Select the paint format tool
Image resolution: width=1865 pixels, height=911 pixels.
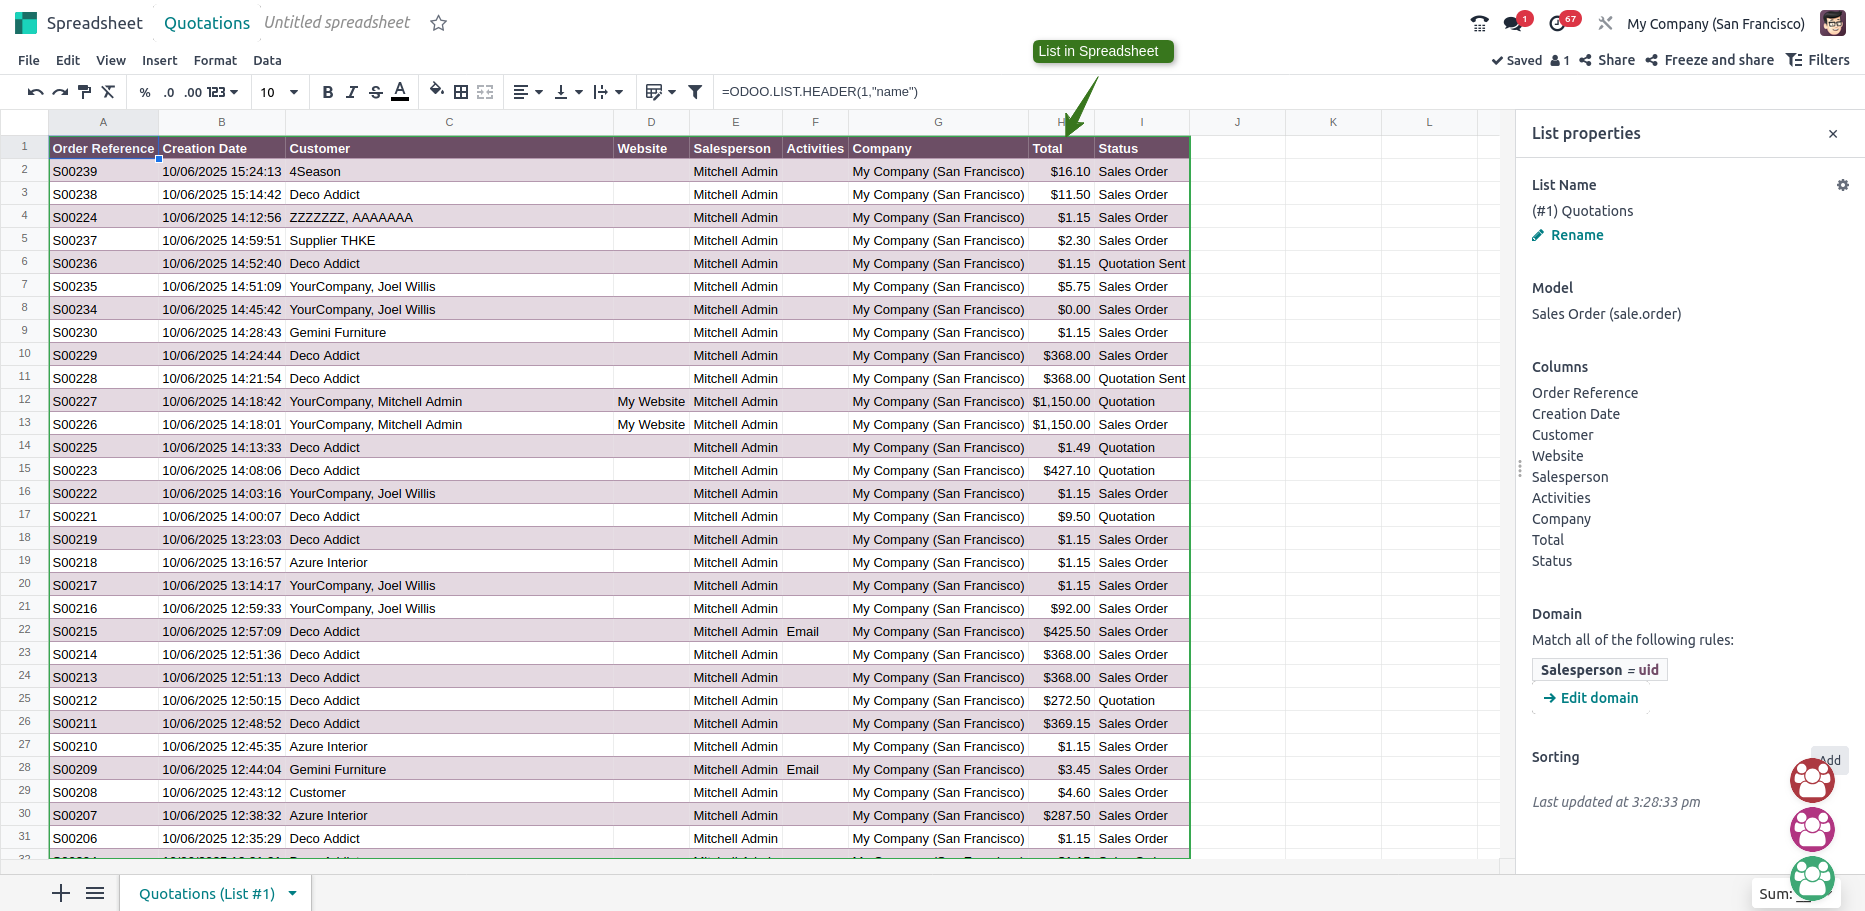click(x=84, y=92)
